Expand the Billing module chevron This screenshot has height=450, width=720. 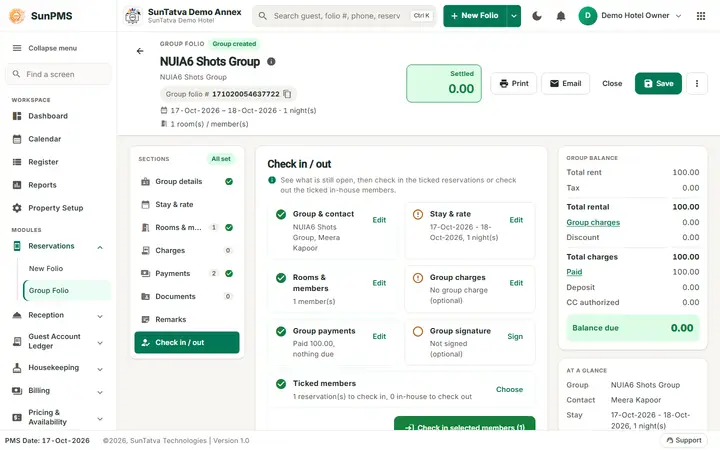(x=100, y=392)
